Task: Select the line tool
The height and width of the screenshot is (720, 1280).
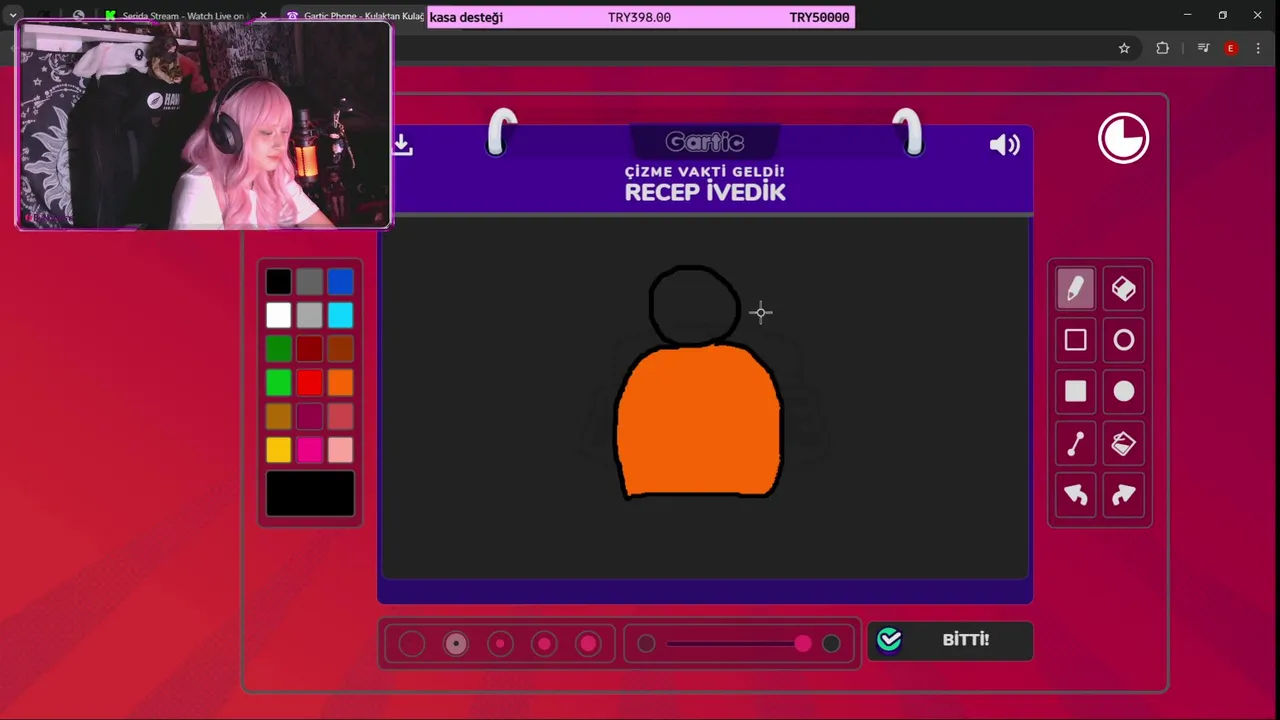Action: pyautogui.click(x=1075, y=443)
